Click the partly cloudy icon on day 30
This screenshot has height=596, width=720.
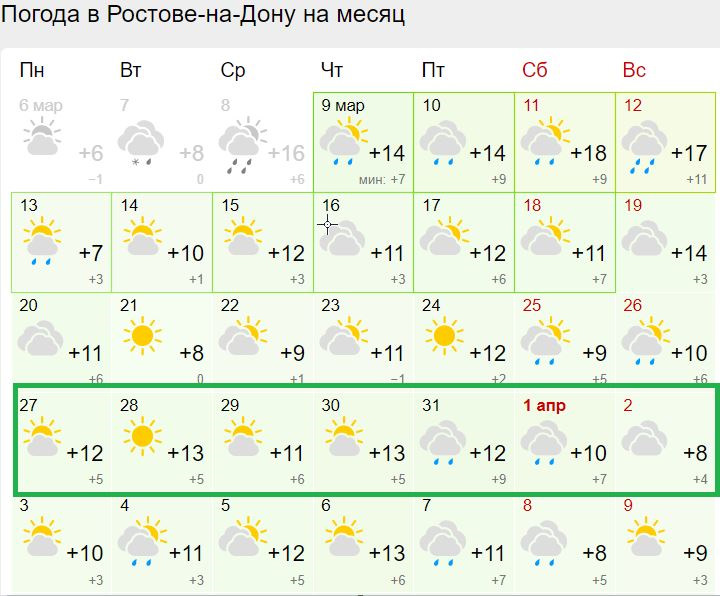pyautogui.click(x=343, y=438)
